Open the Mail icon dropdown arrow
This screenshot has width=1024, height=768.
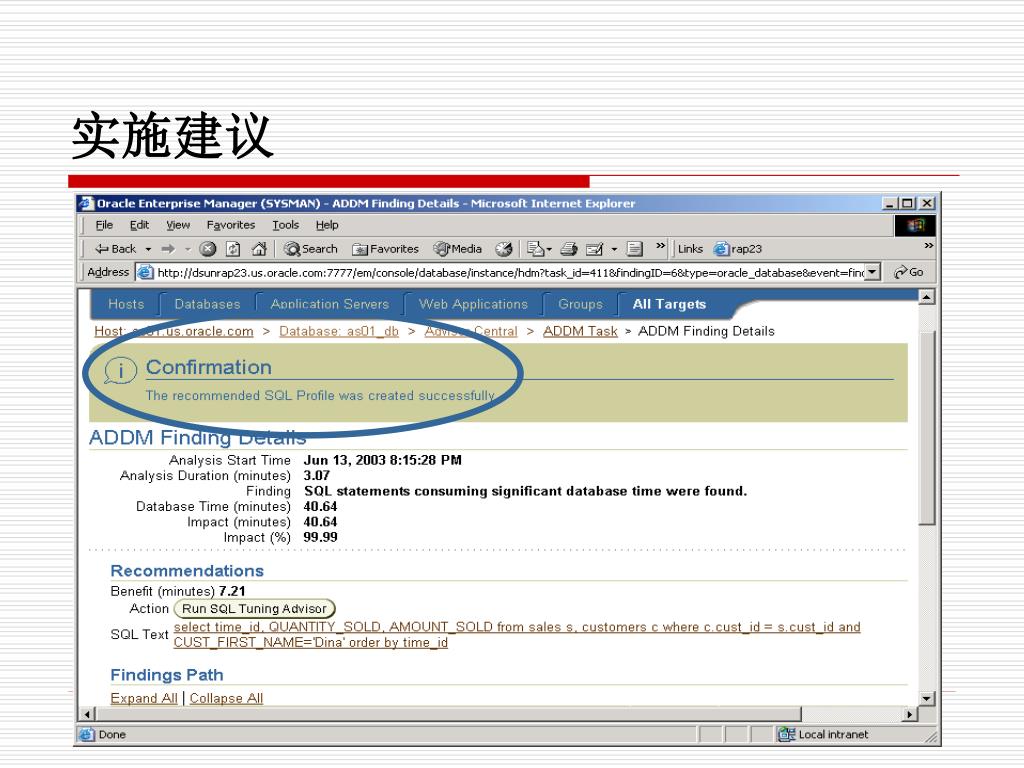549,249
